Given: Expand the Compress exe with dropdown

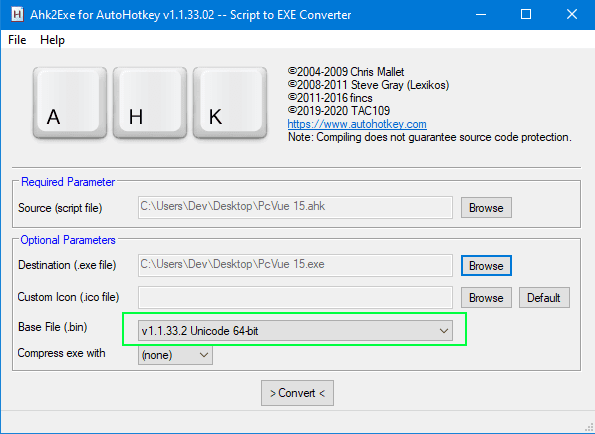Looking at the screenshot, I should 175,355.
